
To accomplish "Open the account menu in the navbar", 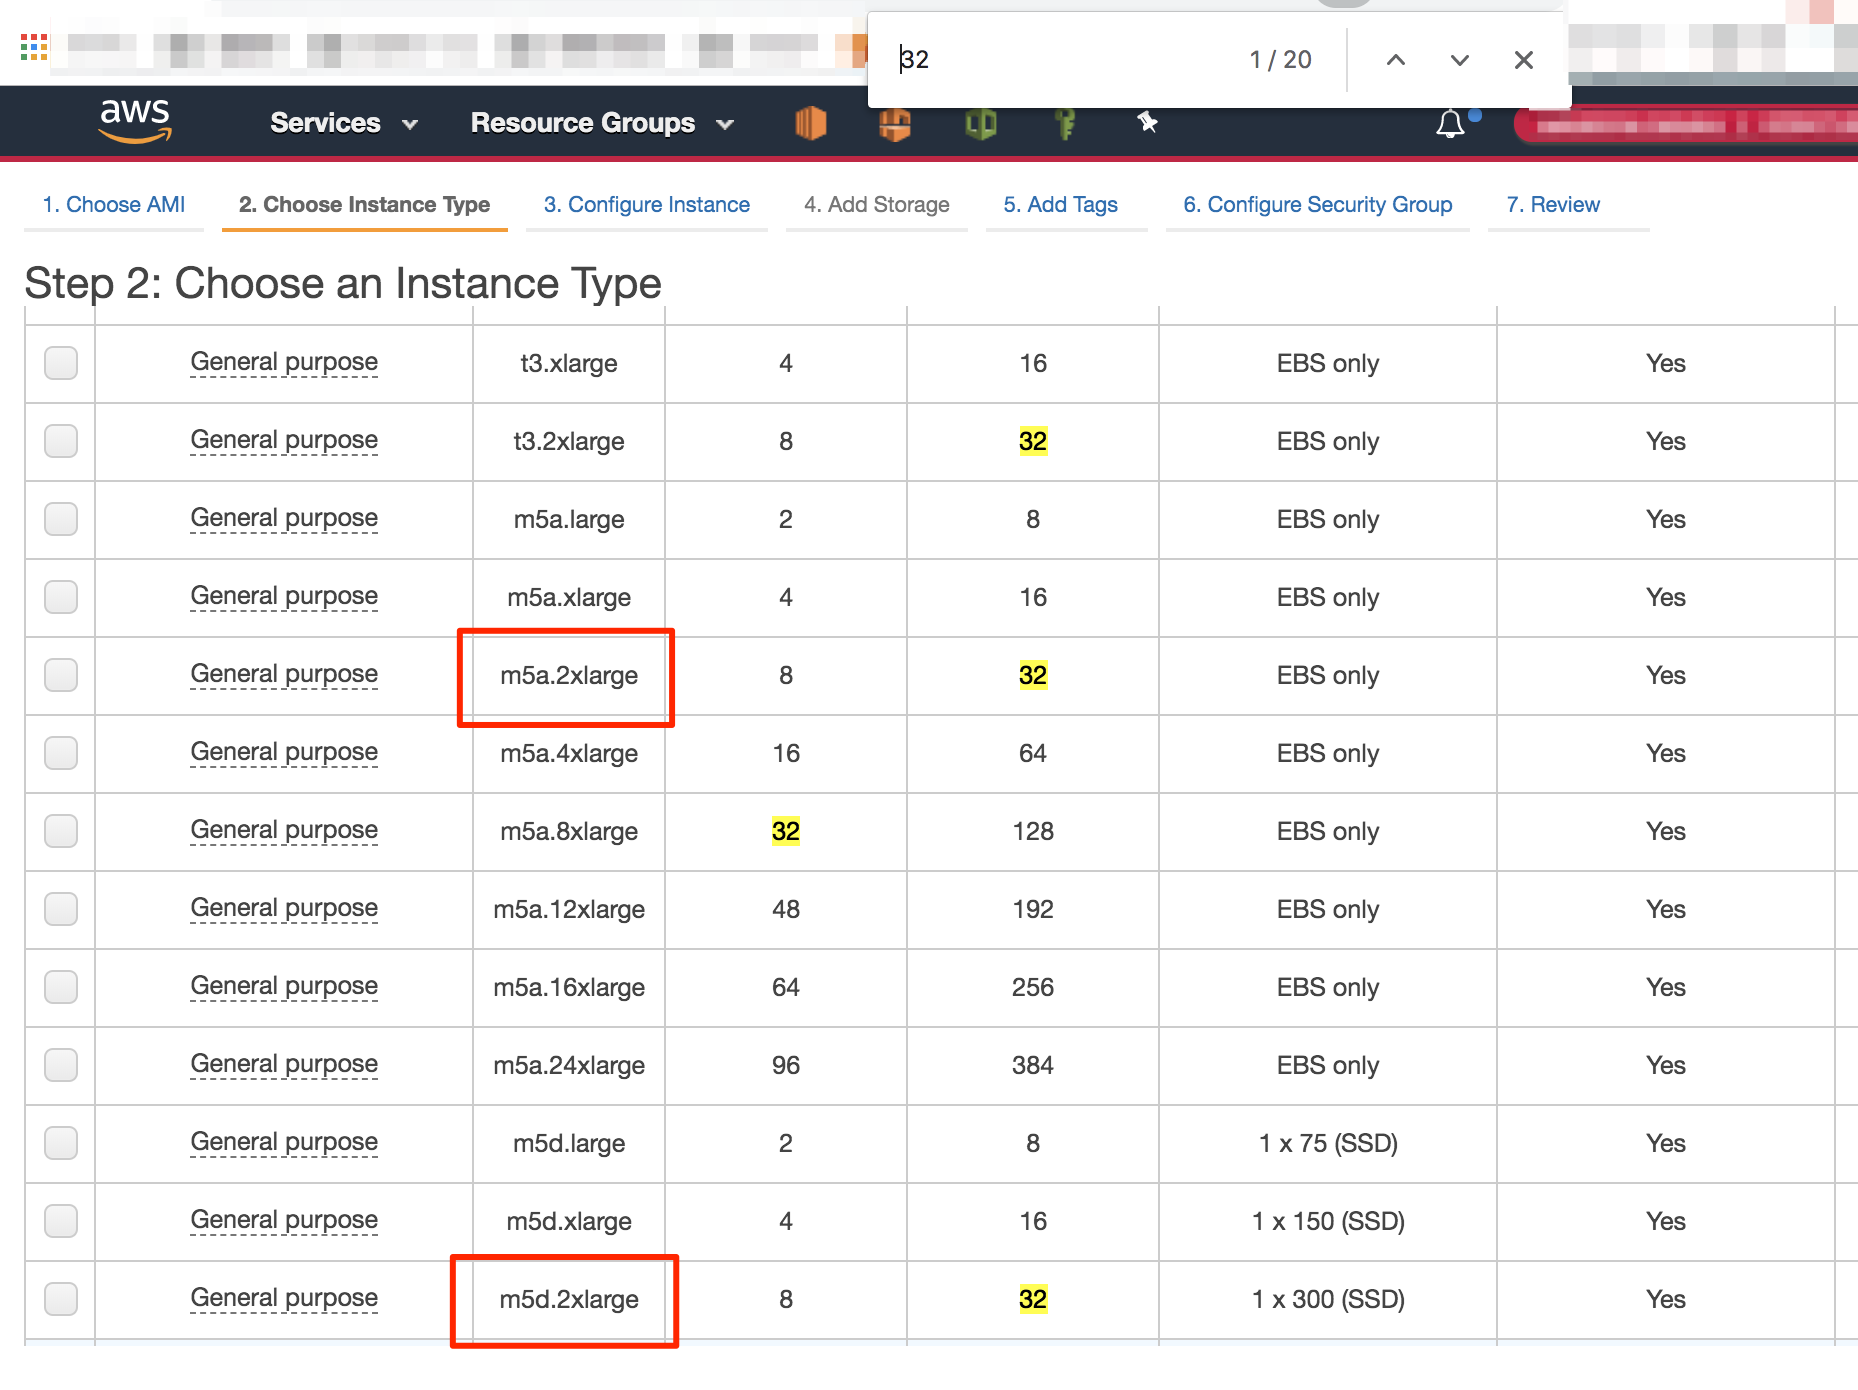I will [1686, 125].
